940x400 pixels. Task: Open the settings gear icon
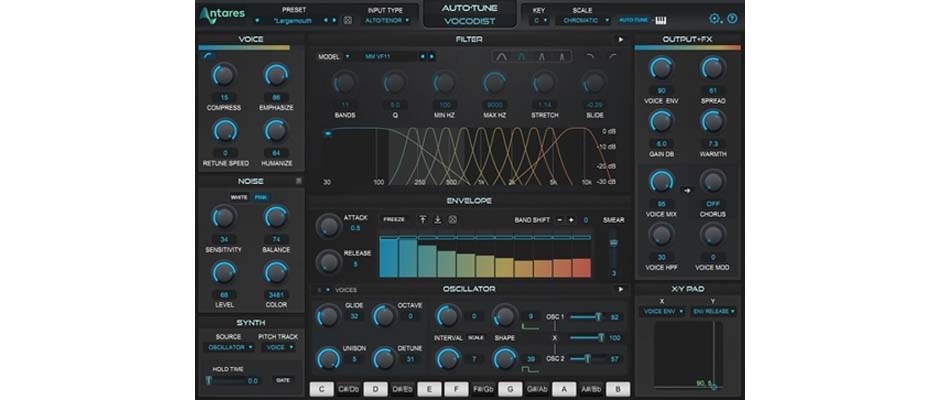point(715,19)
